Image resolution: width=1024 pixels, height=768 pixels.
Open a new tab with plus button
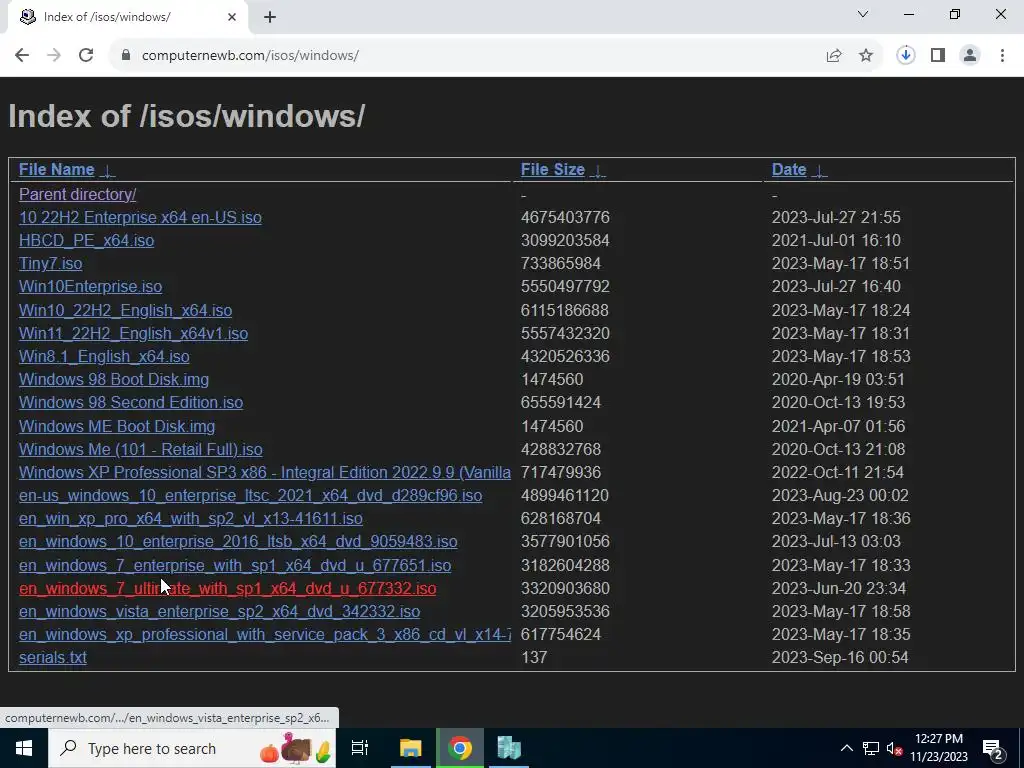pyautogui.click(x=270, y=18)
